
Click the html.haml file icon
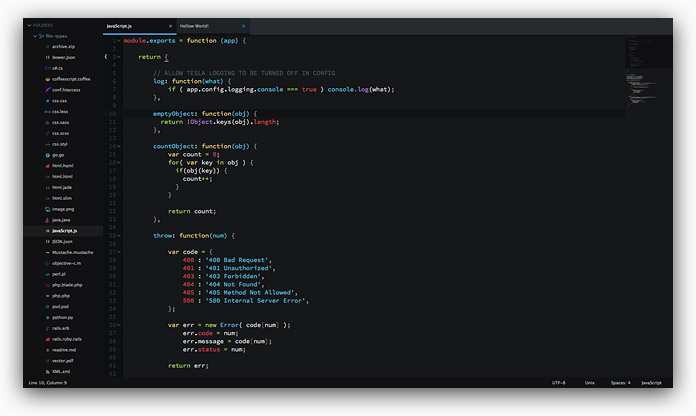pos(47,166)
